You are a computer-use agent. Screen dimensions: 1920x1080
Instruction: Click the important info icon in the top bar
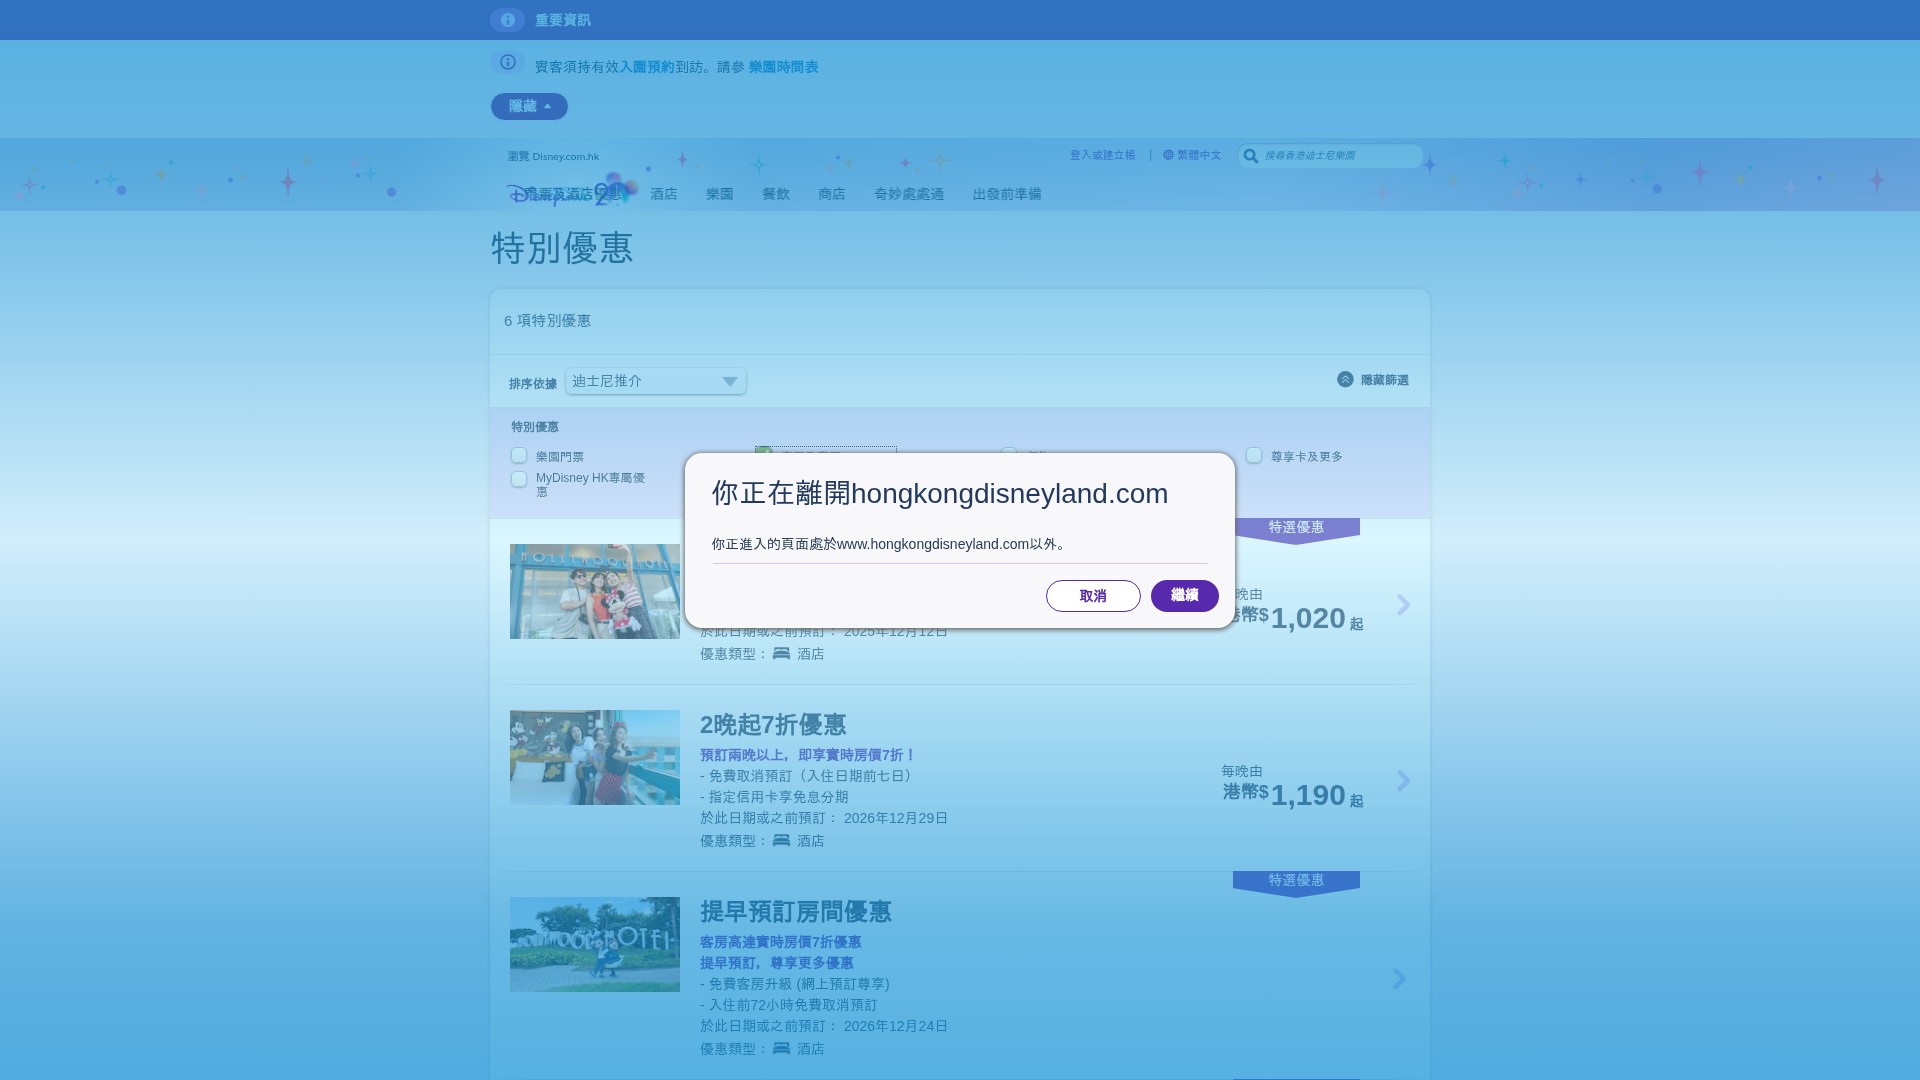tap(507, 20)
